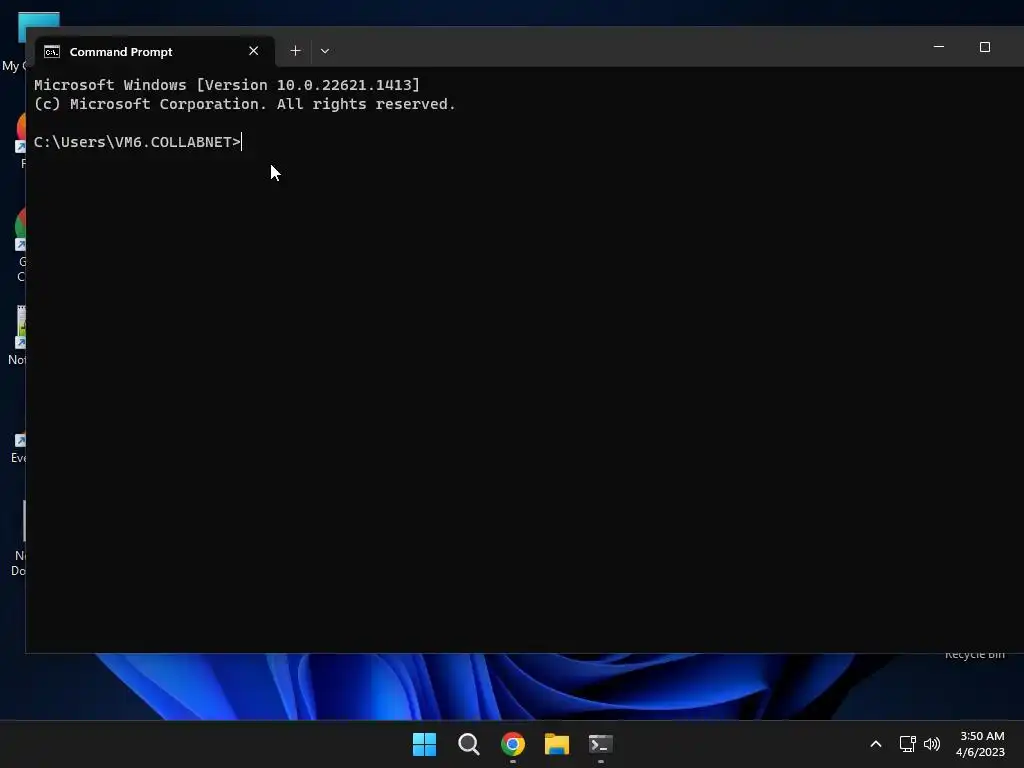Open the network status tray icon
Viewport: 1024px width, 768px height.
(907, 744)
